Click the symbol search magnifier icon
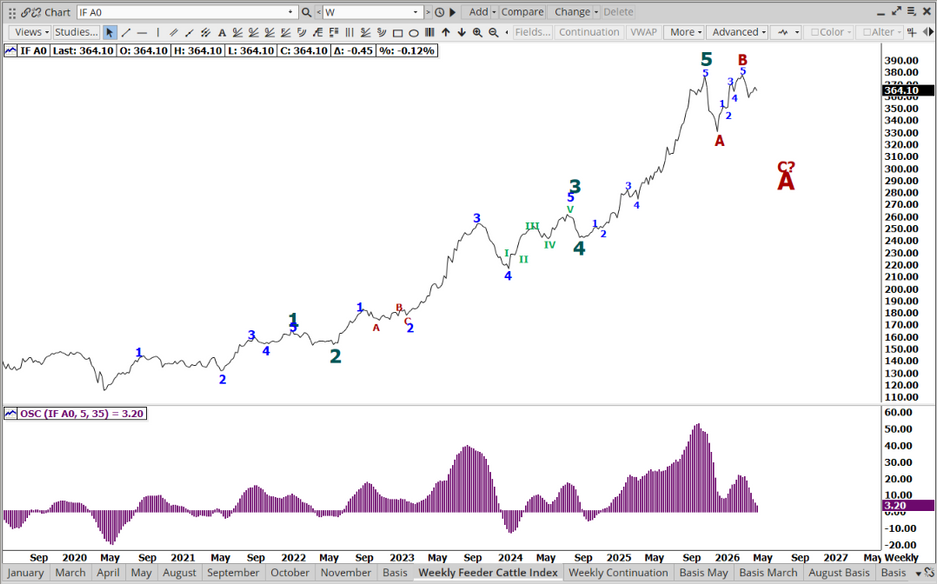The image size is (937, 584). pos(307,12)
